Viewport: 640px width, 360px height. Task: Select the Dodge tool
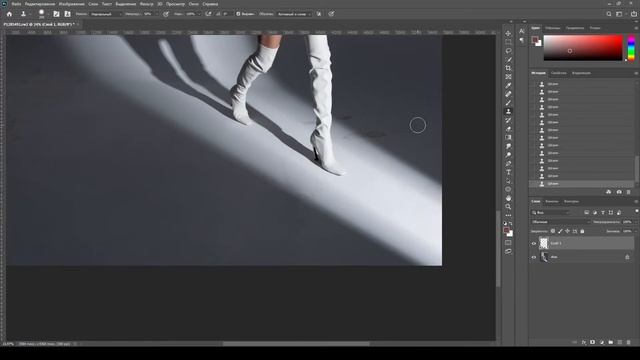[508, 155]
